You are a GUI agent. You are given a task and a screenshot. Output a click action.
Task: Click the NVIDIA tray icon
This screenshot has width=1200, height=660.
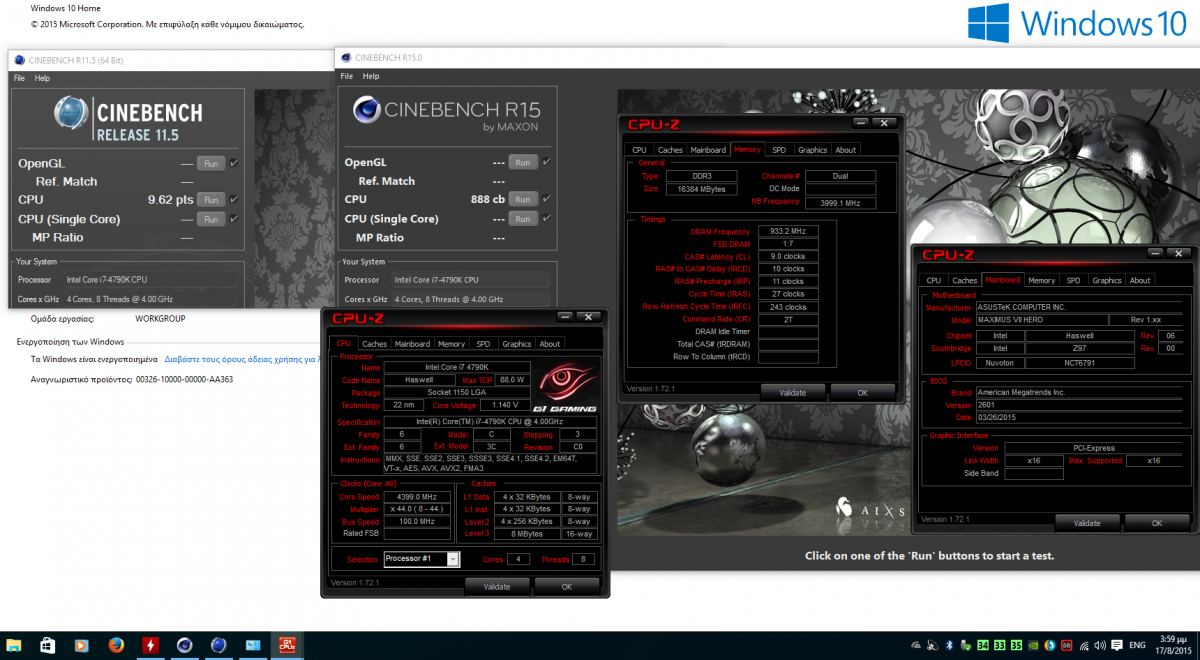click(x=1033, y=646)
